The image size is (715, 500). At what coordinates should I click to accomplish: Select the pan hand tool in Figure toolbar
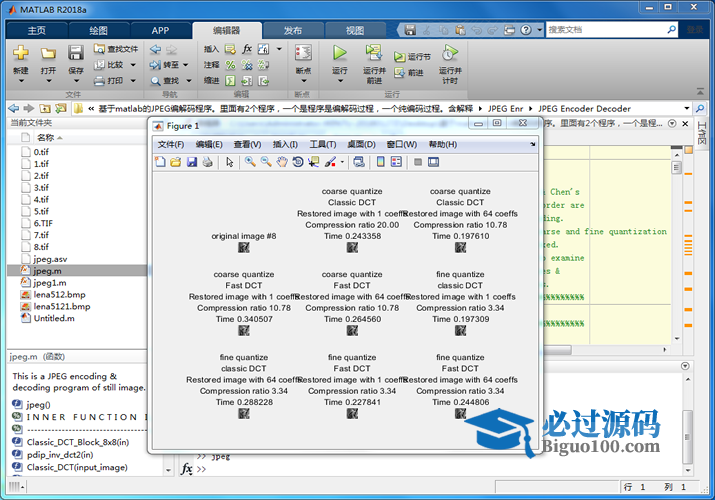click(282, 162)
